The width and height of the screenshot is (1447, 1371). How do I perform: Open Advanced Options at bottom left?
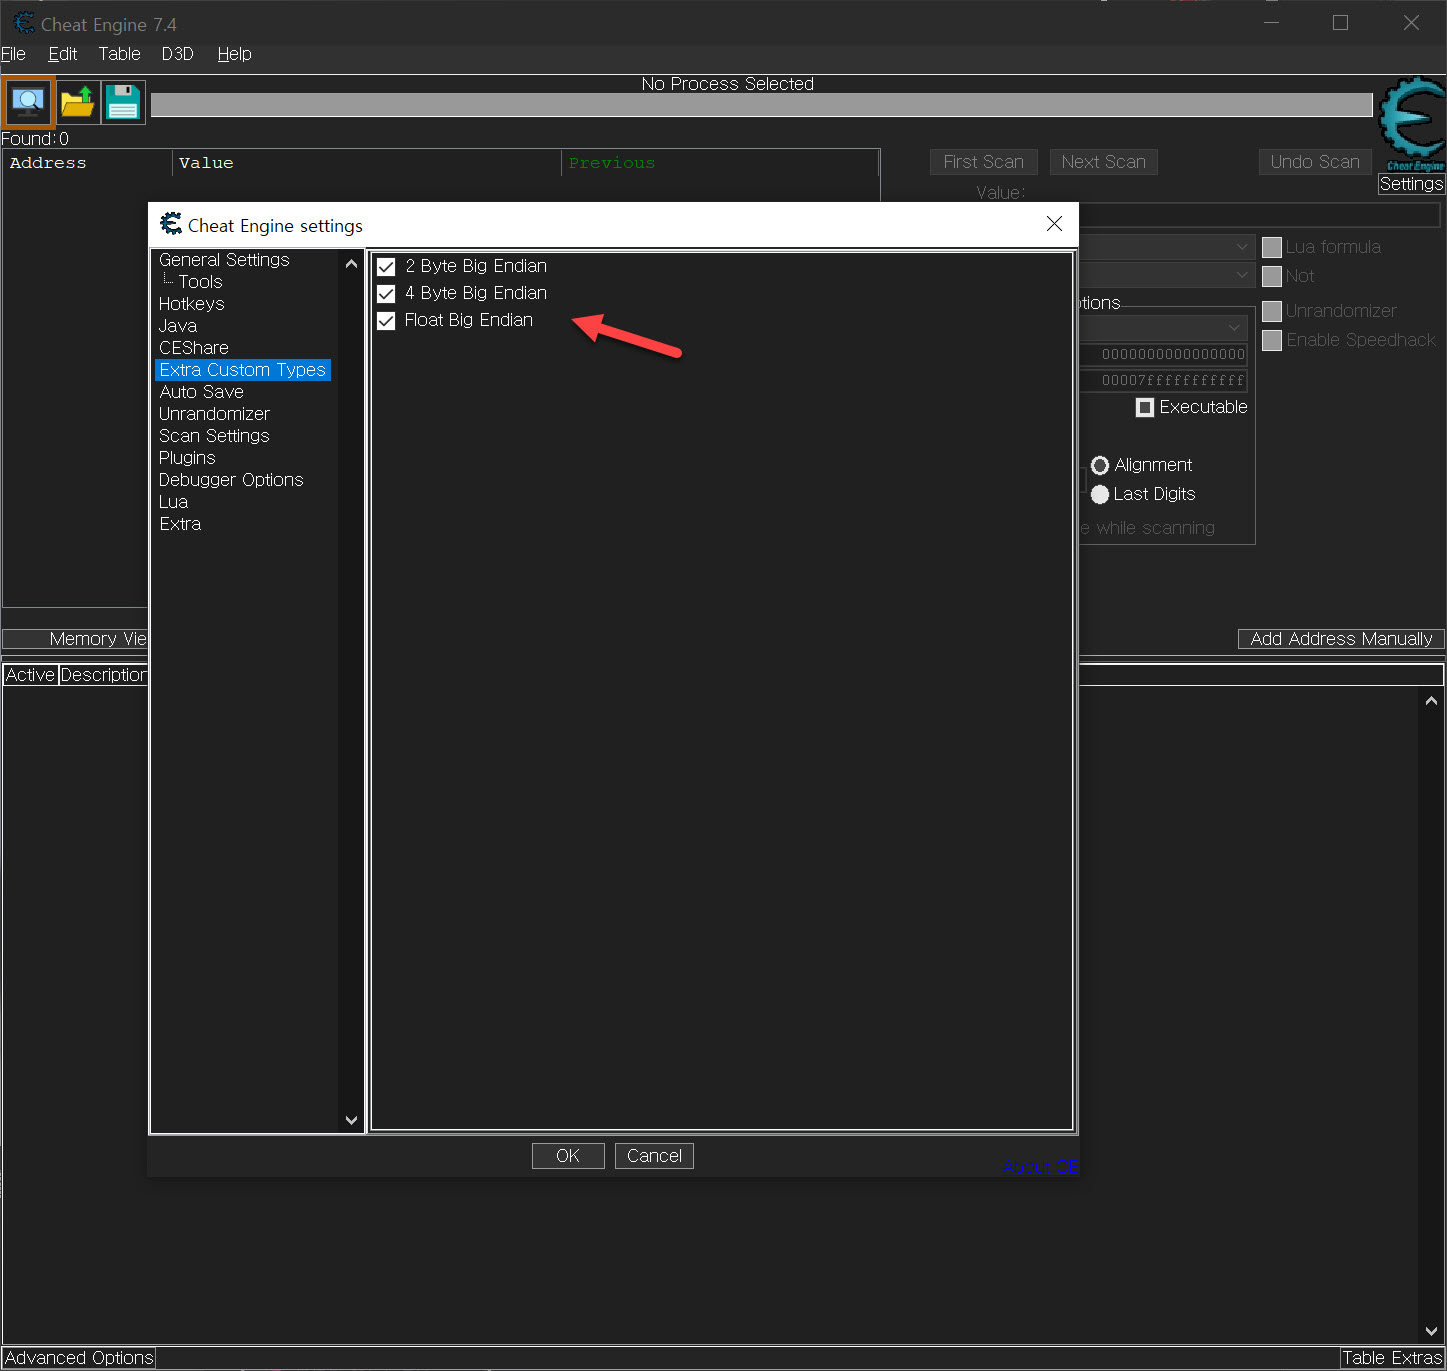click(79, 1358)
